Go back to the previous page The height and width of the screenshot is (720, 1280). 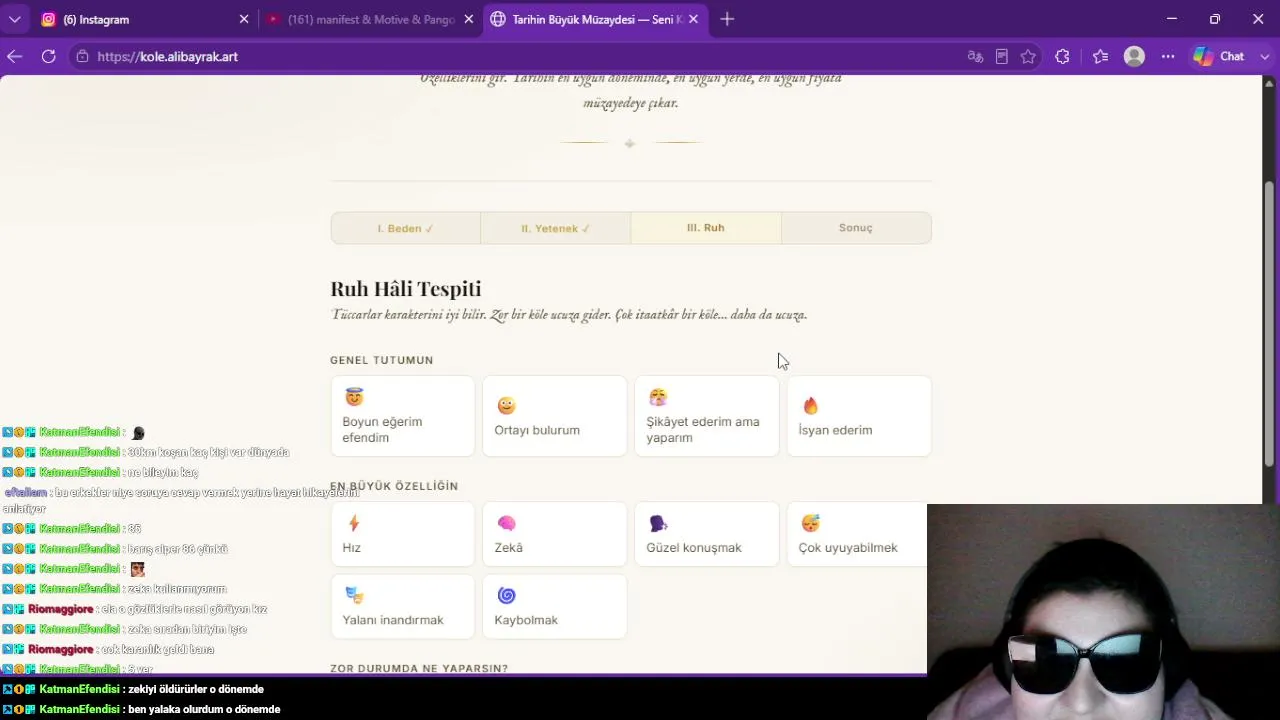click(15, 57)
